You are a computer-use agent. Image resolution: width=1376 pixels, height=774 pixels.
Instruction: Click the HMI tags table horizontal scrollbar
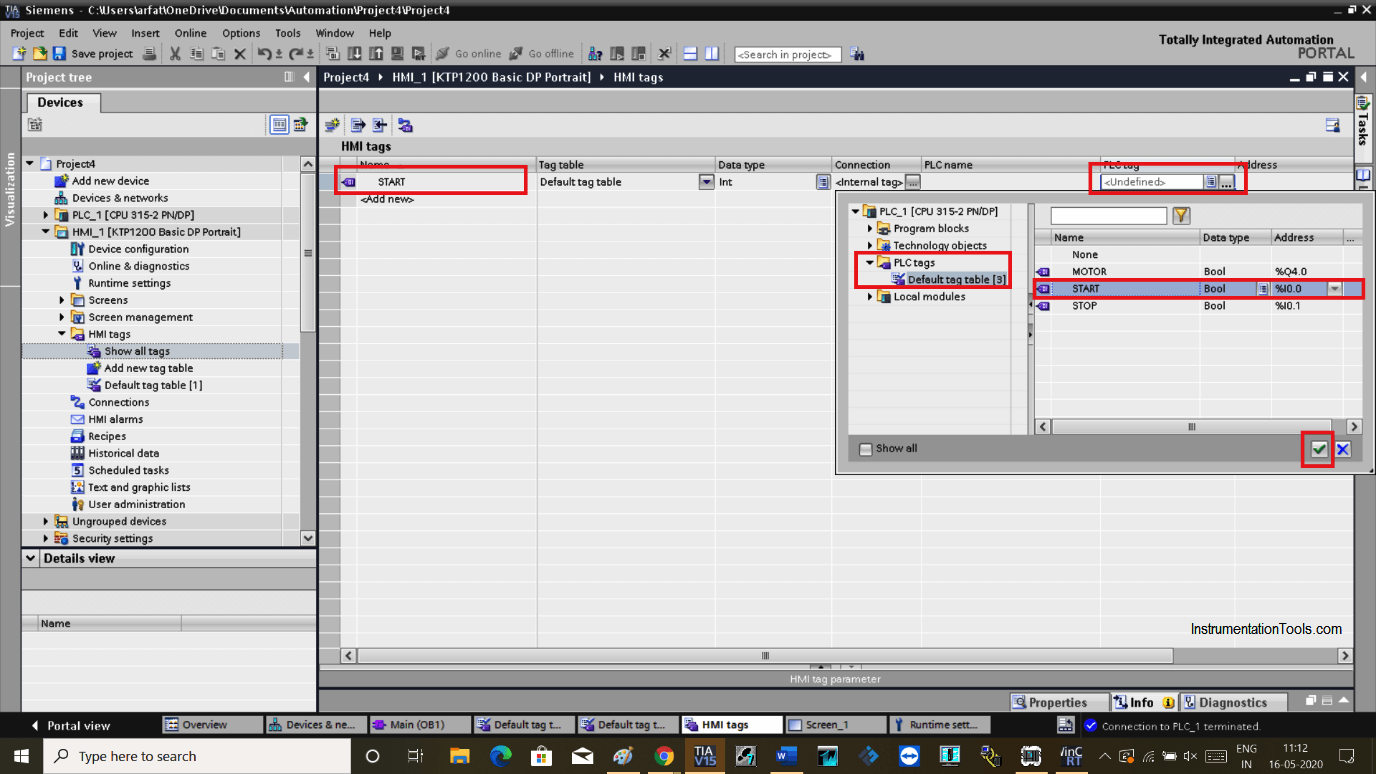pos(765,656)
